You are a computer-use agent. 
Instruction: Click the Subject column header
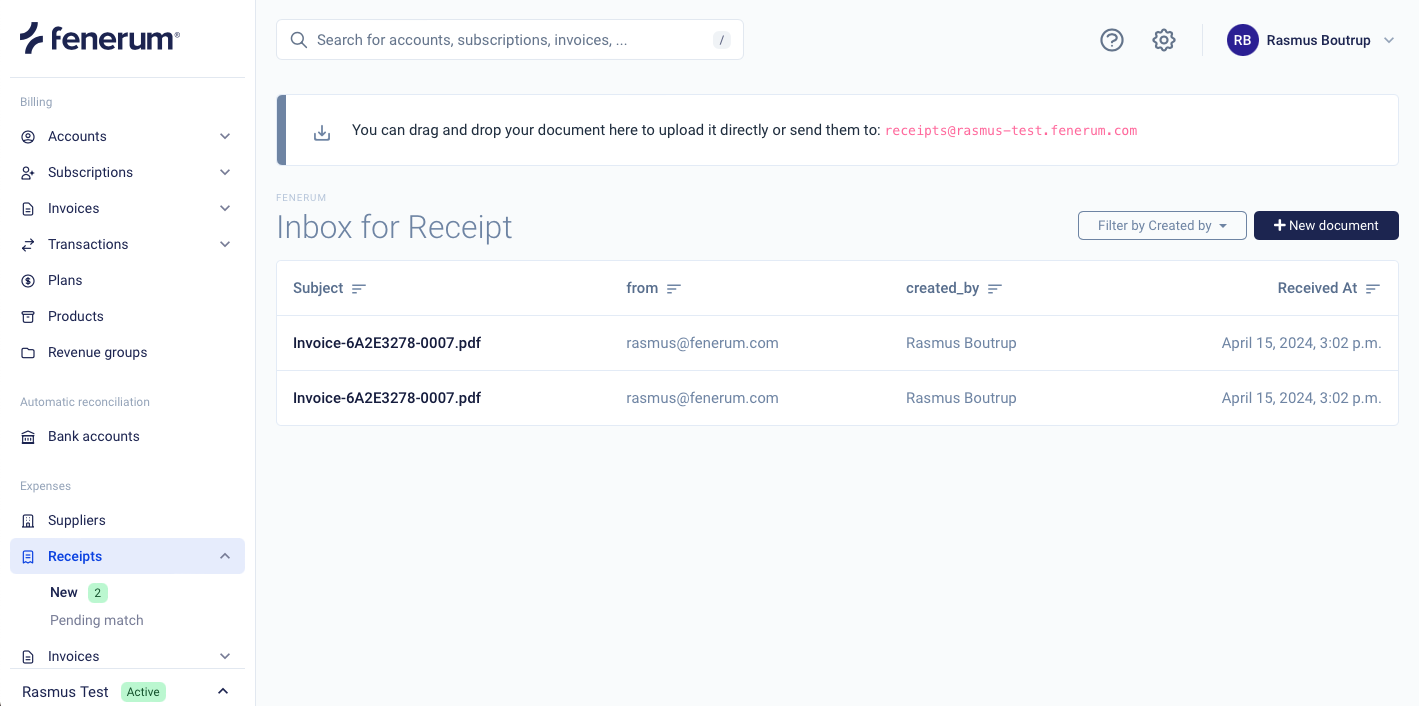click(x=318, y=288)
